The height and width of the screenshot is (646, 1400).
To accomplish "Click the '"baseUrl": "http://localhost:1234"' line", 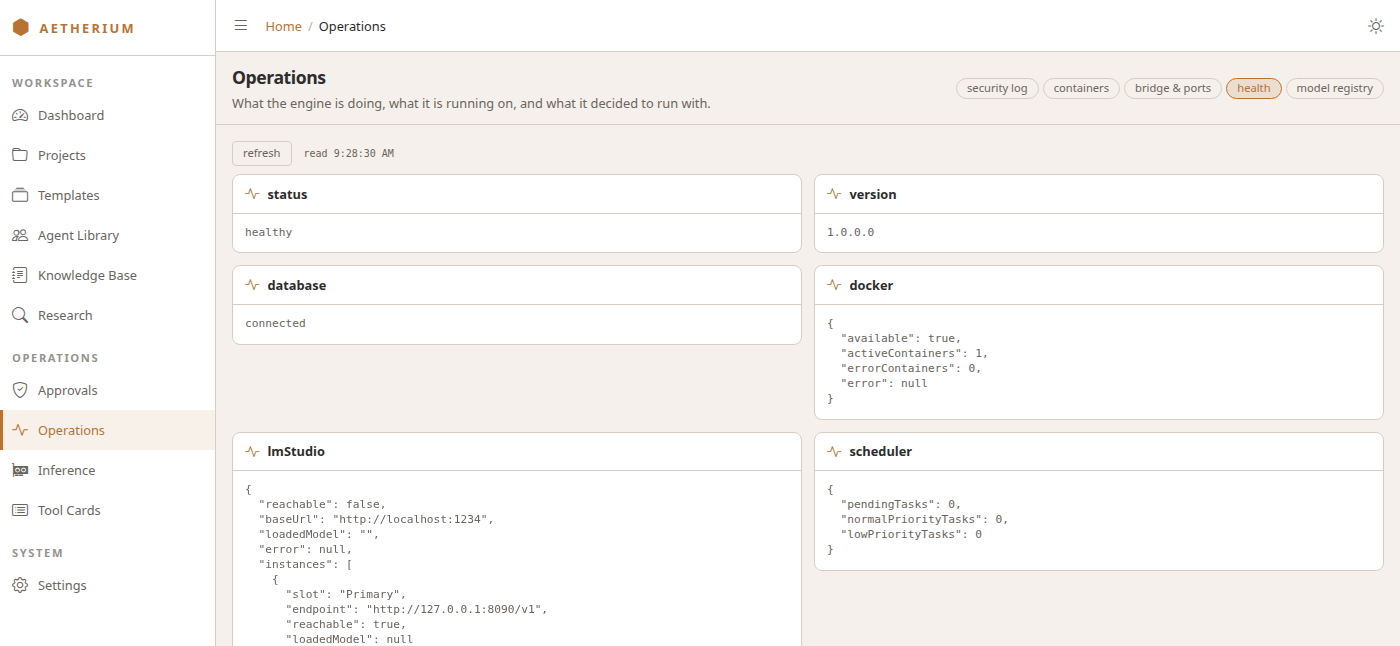I will click(376, 519).
